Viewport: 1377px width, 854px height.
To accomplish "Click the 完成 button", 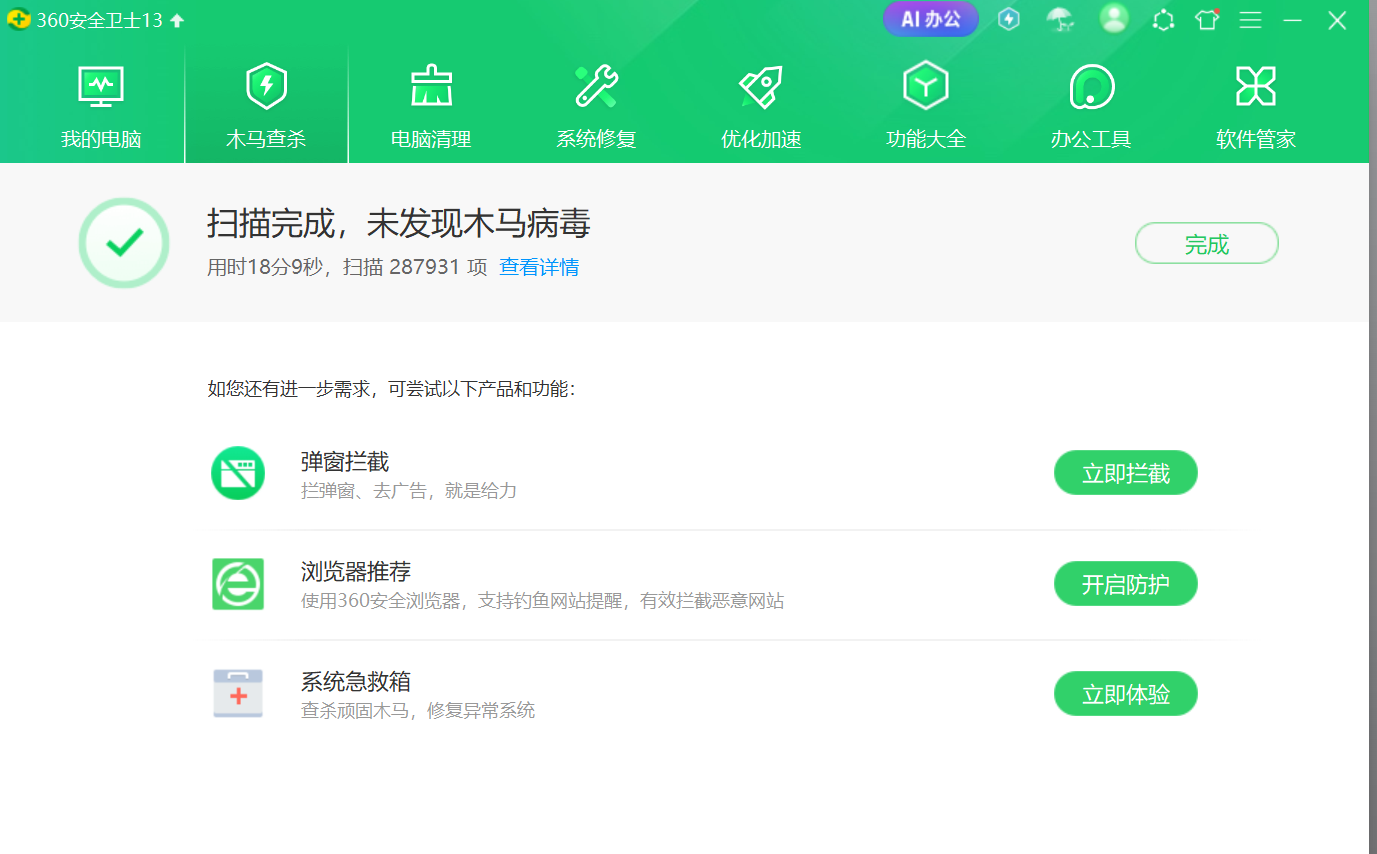I will point(1207,243).
